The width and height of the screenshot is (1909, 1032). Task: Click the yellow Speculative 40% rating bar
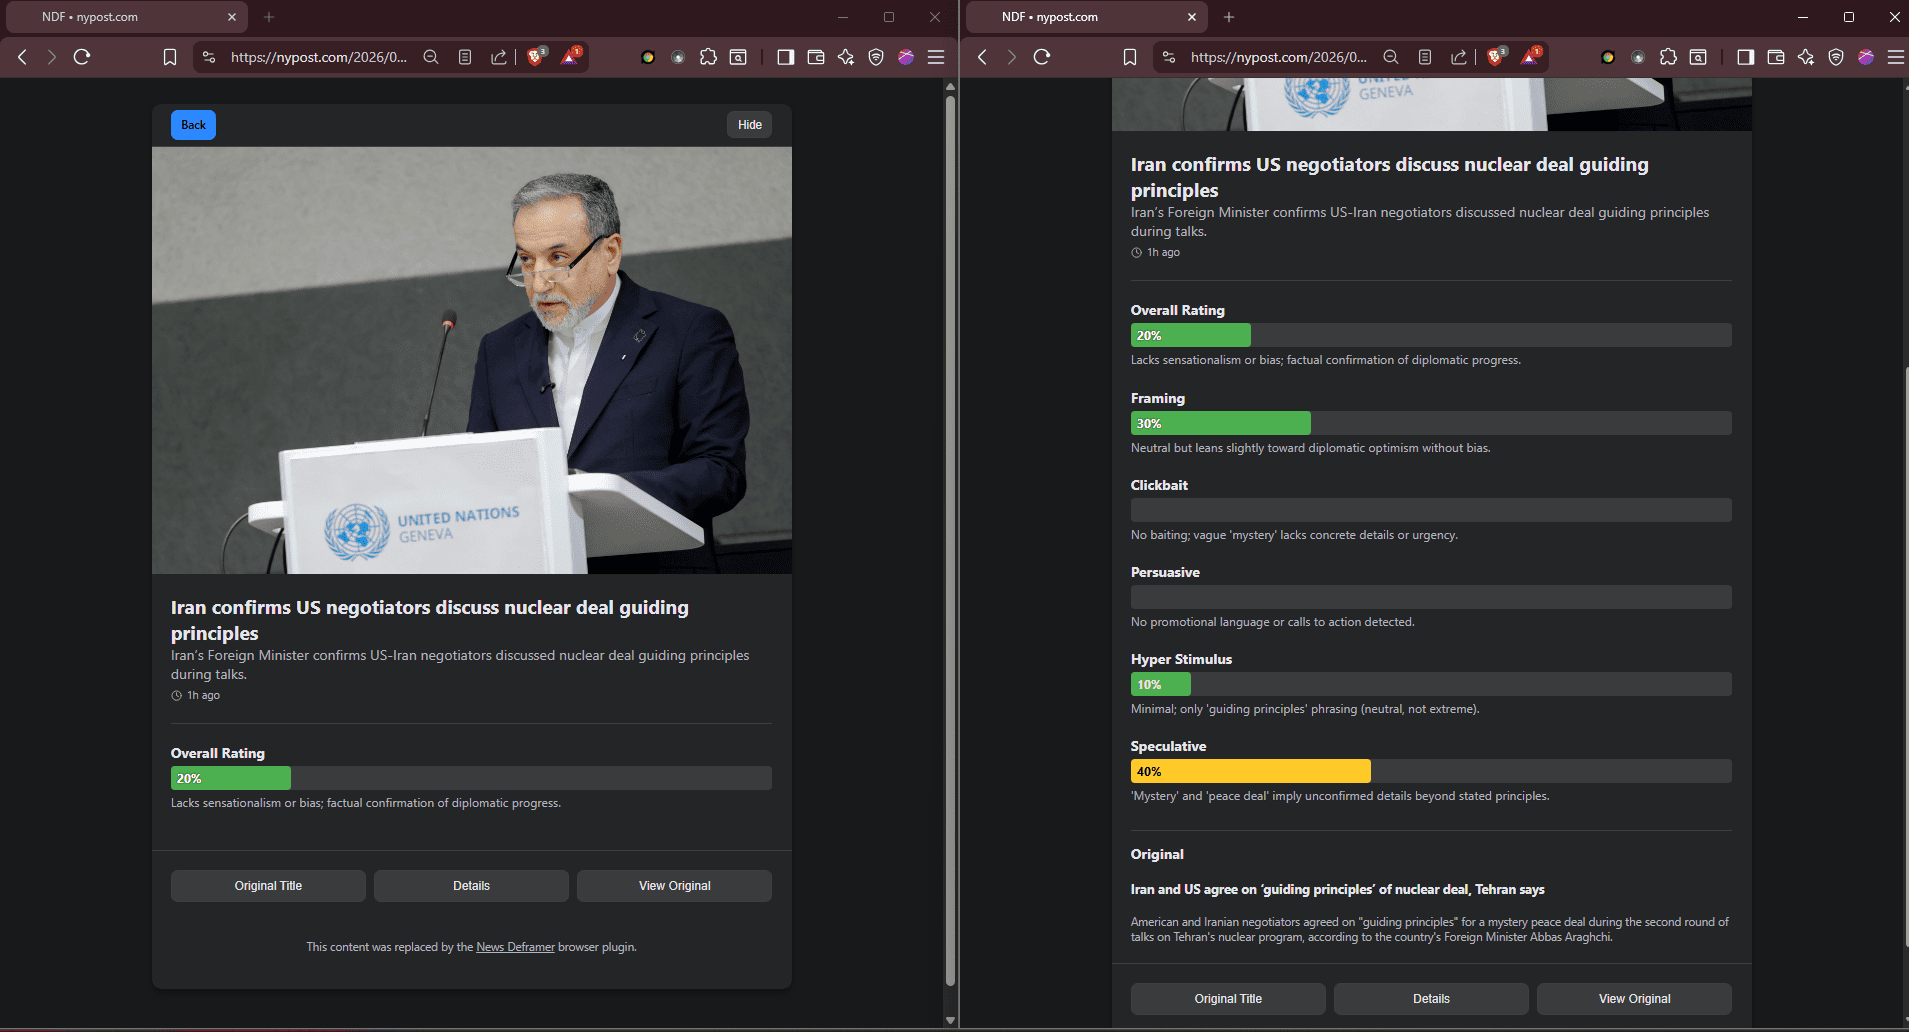(x=1250, y=771)
